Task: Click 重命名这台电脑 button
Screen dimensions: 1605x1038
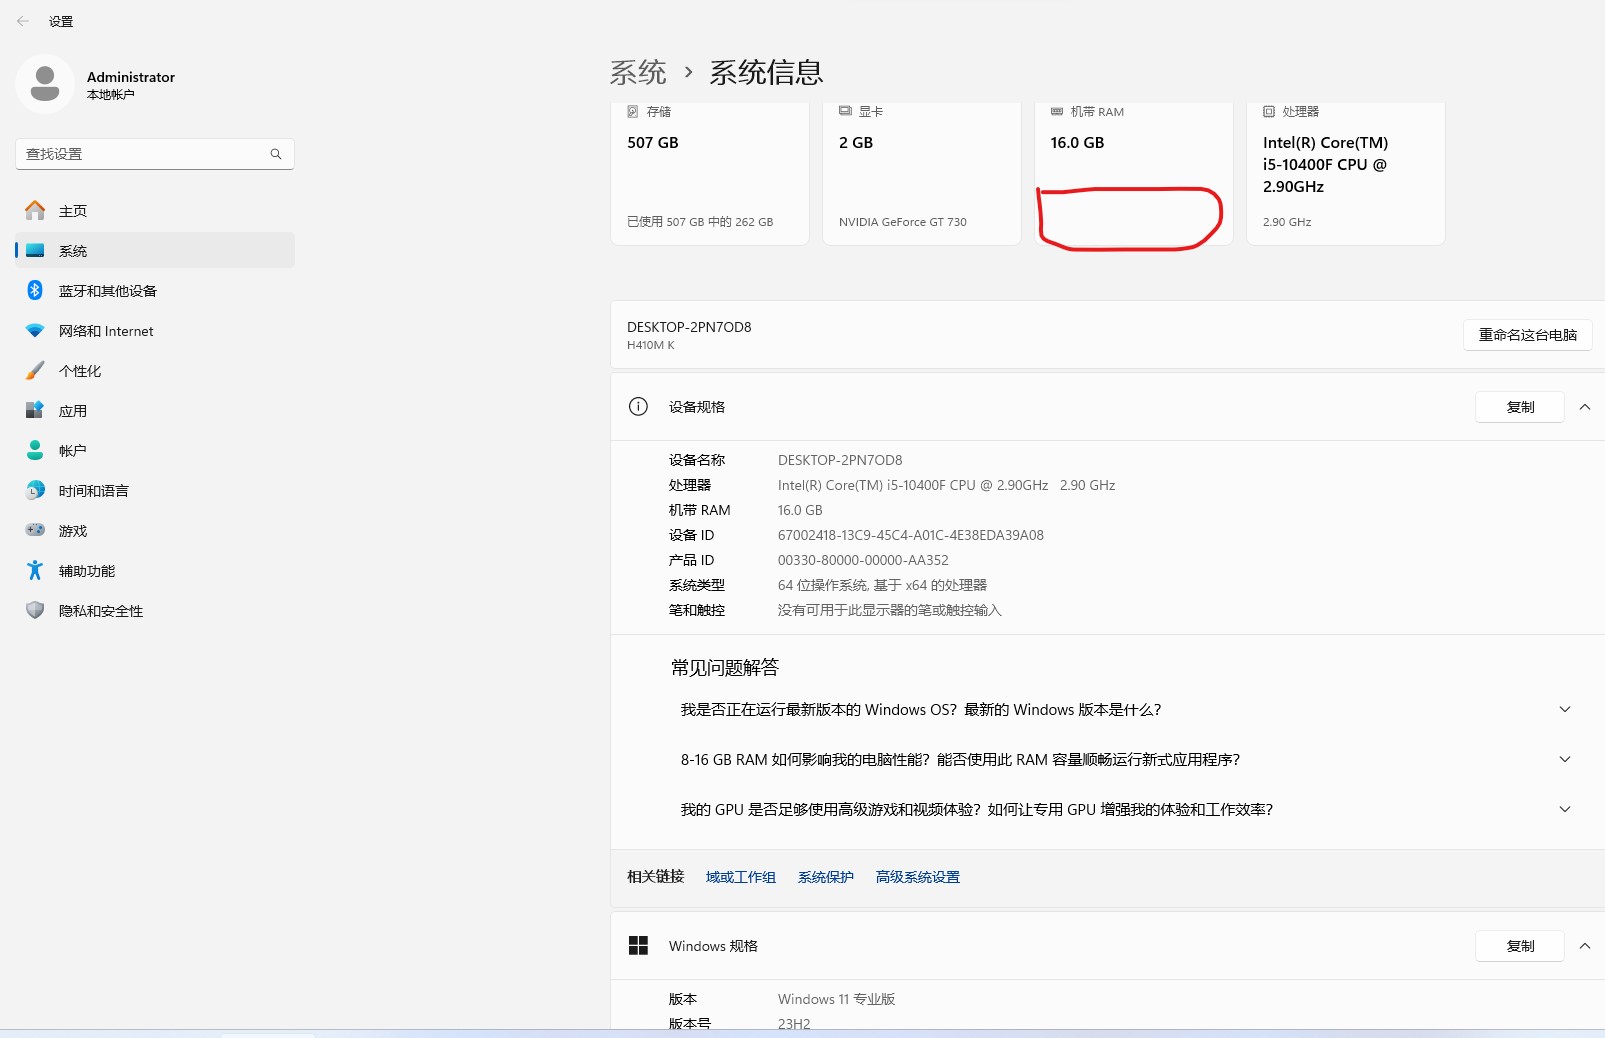Action: point(1527,335)
